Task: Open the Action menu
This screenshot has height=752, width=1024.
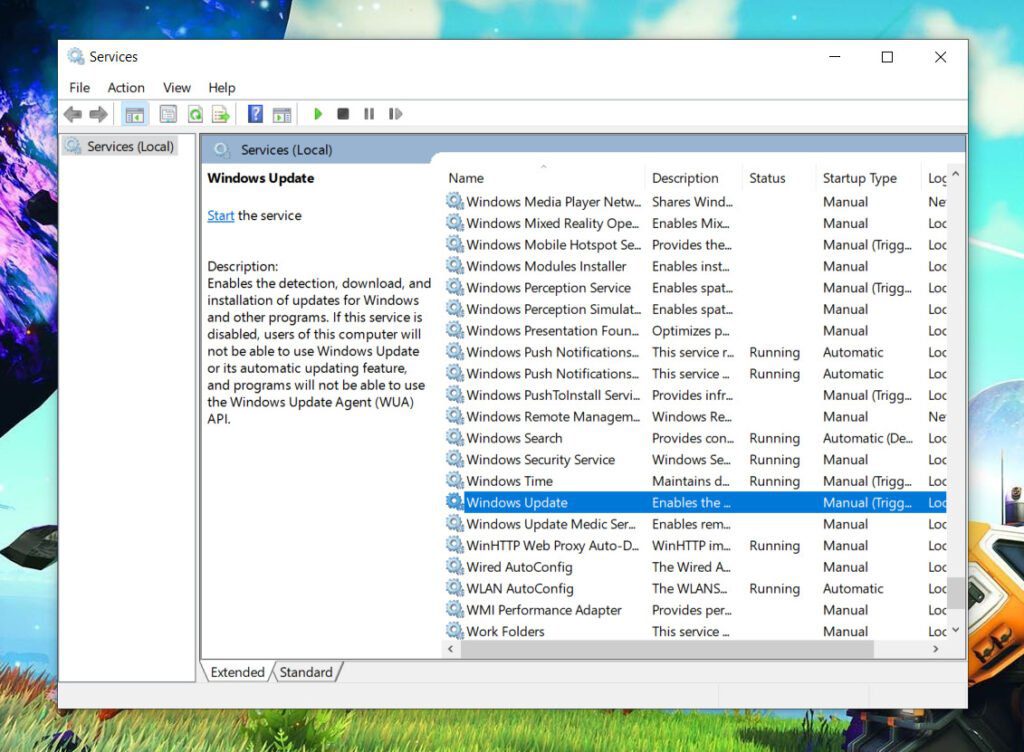Action: pyautogui.click(x=126, y=87)
